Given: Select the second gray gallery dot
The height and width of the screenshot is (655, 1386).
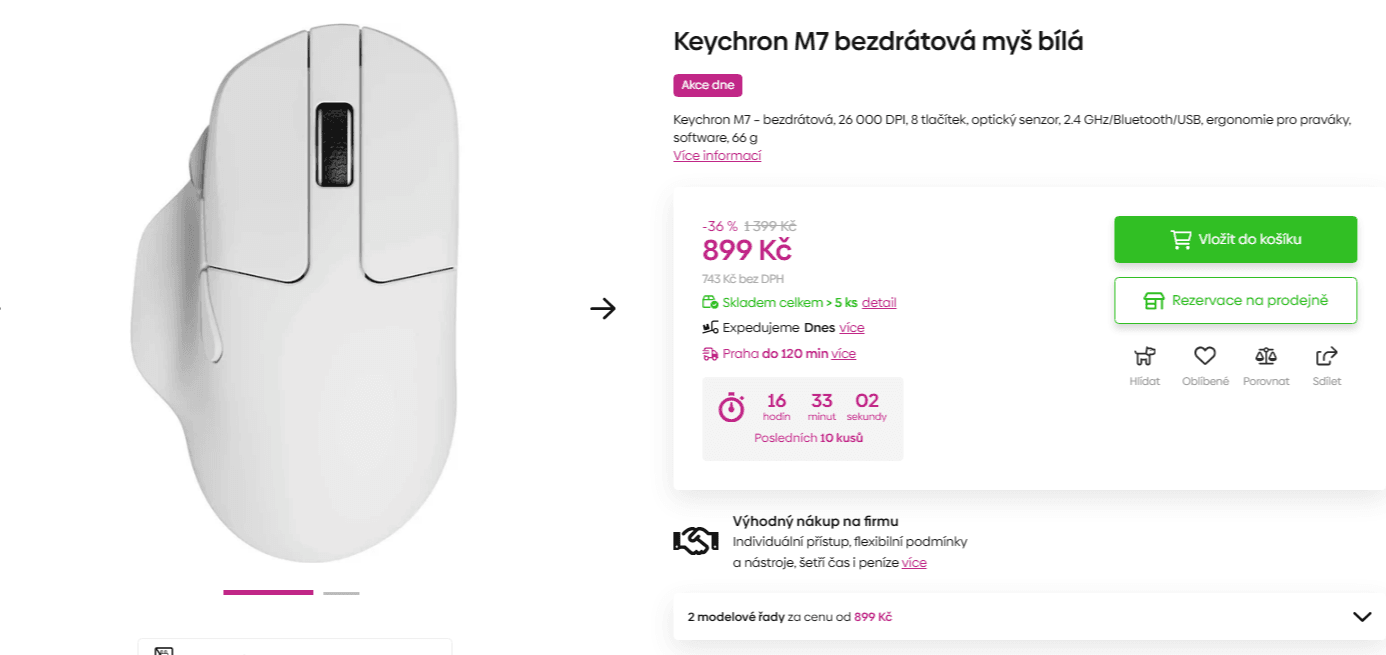Looking at the screenshot, I should (x=340, y=592).
